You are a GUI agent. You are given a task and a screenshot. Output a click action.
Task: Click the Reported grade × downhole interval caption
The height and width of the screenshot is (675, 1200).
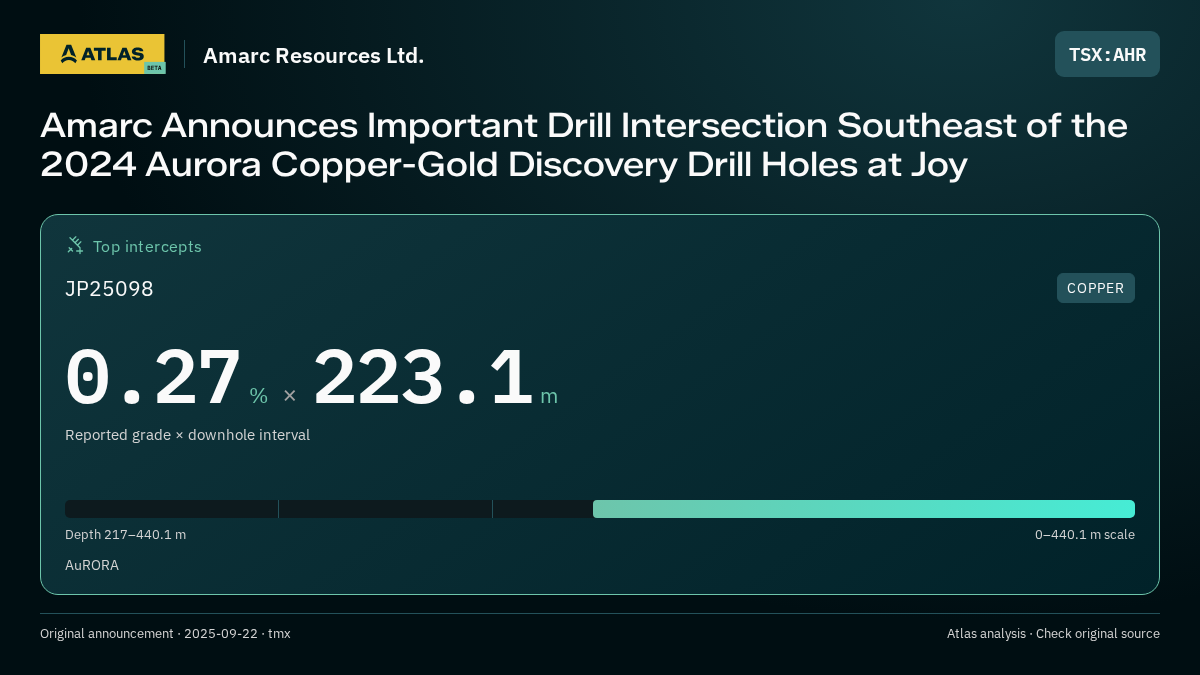(187, 435)
